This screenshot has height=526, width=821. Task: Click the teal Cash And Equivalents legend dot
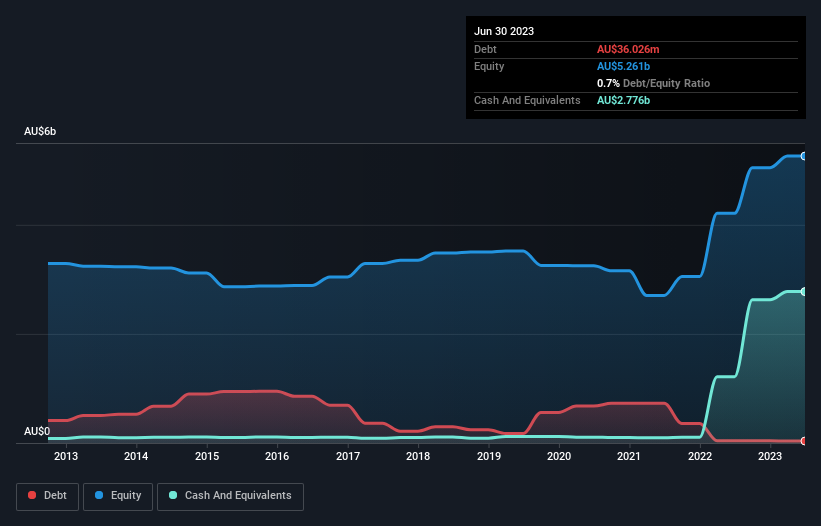[x=173, y=495]
